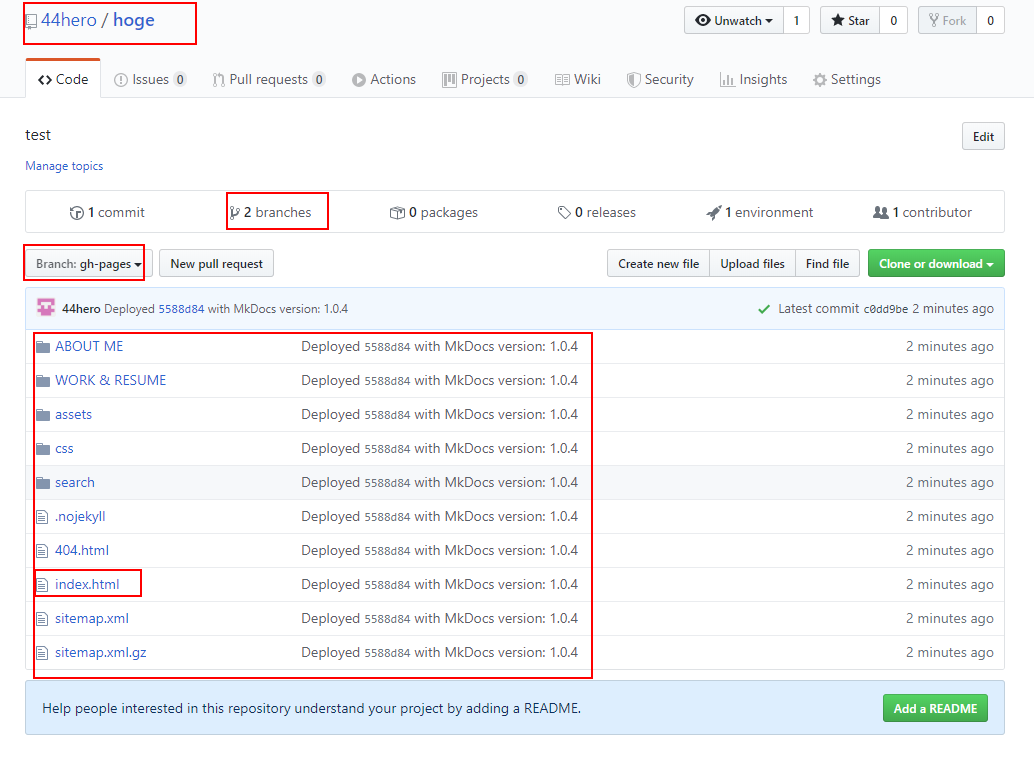The width and height of the screenshot is (1034, 780).
Task: Open the search folder
Action: [x=75, y=483]
